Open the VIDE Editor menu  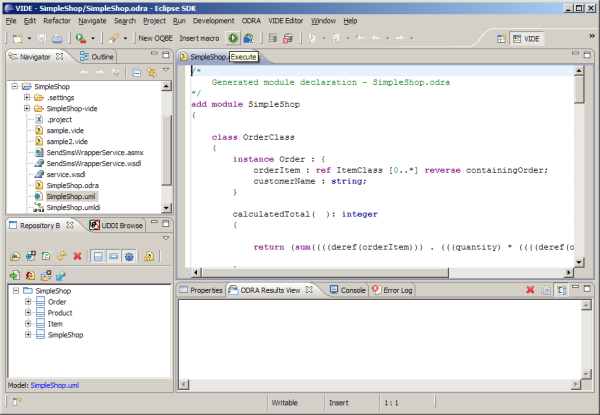(x=285, y=21)
